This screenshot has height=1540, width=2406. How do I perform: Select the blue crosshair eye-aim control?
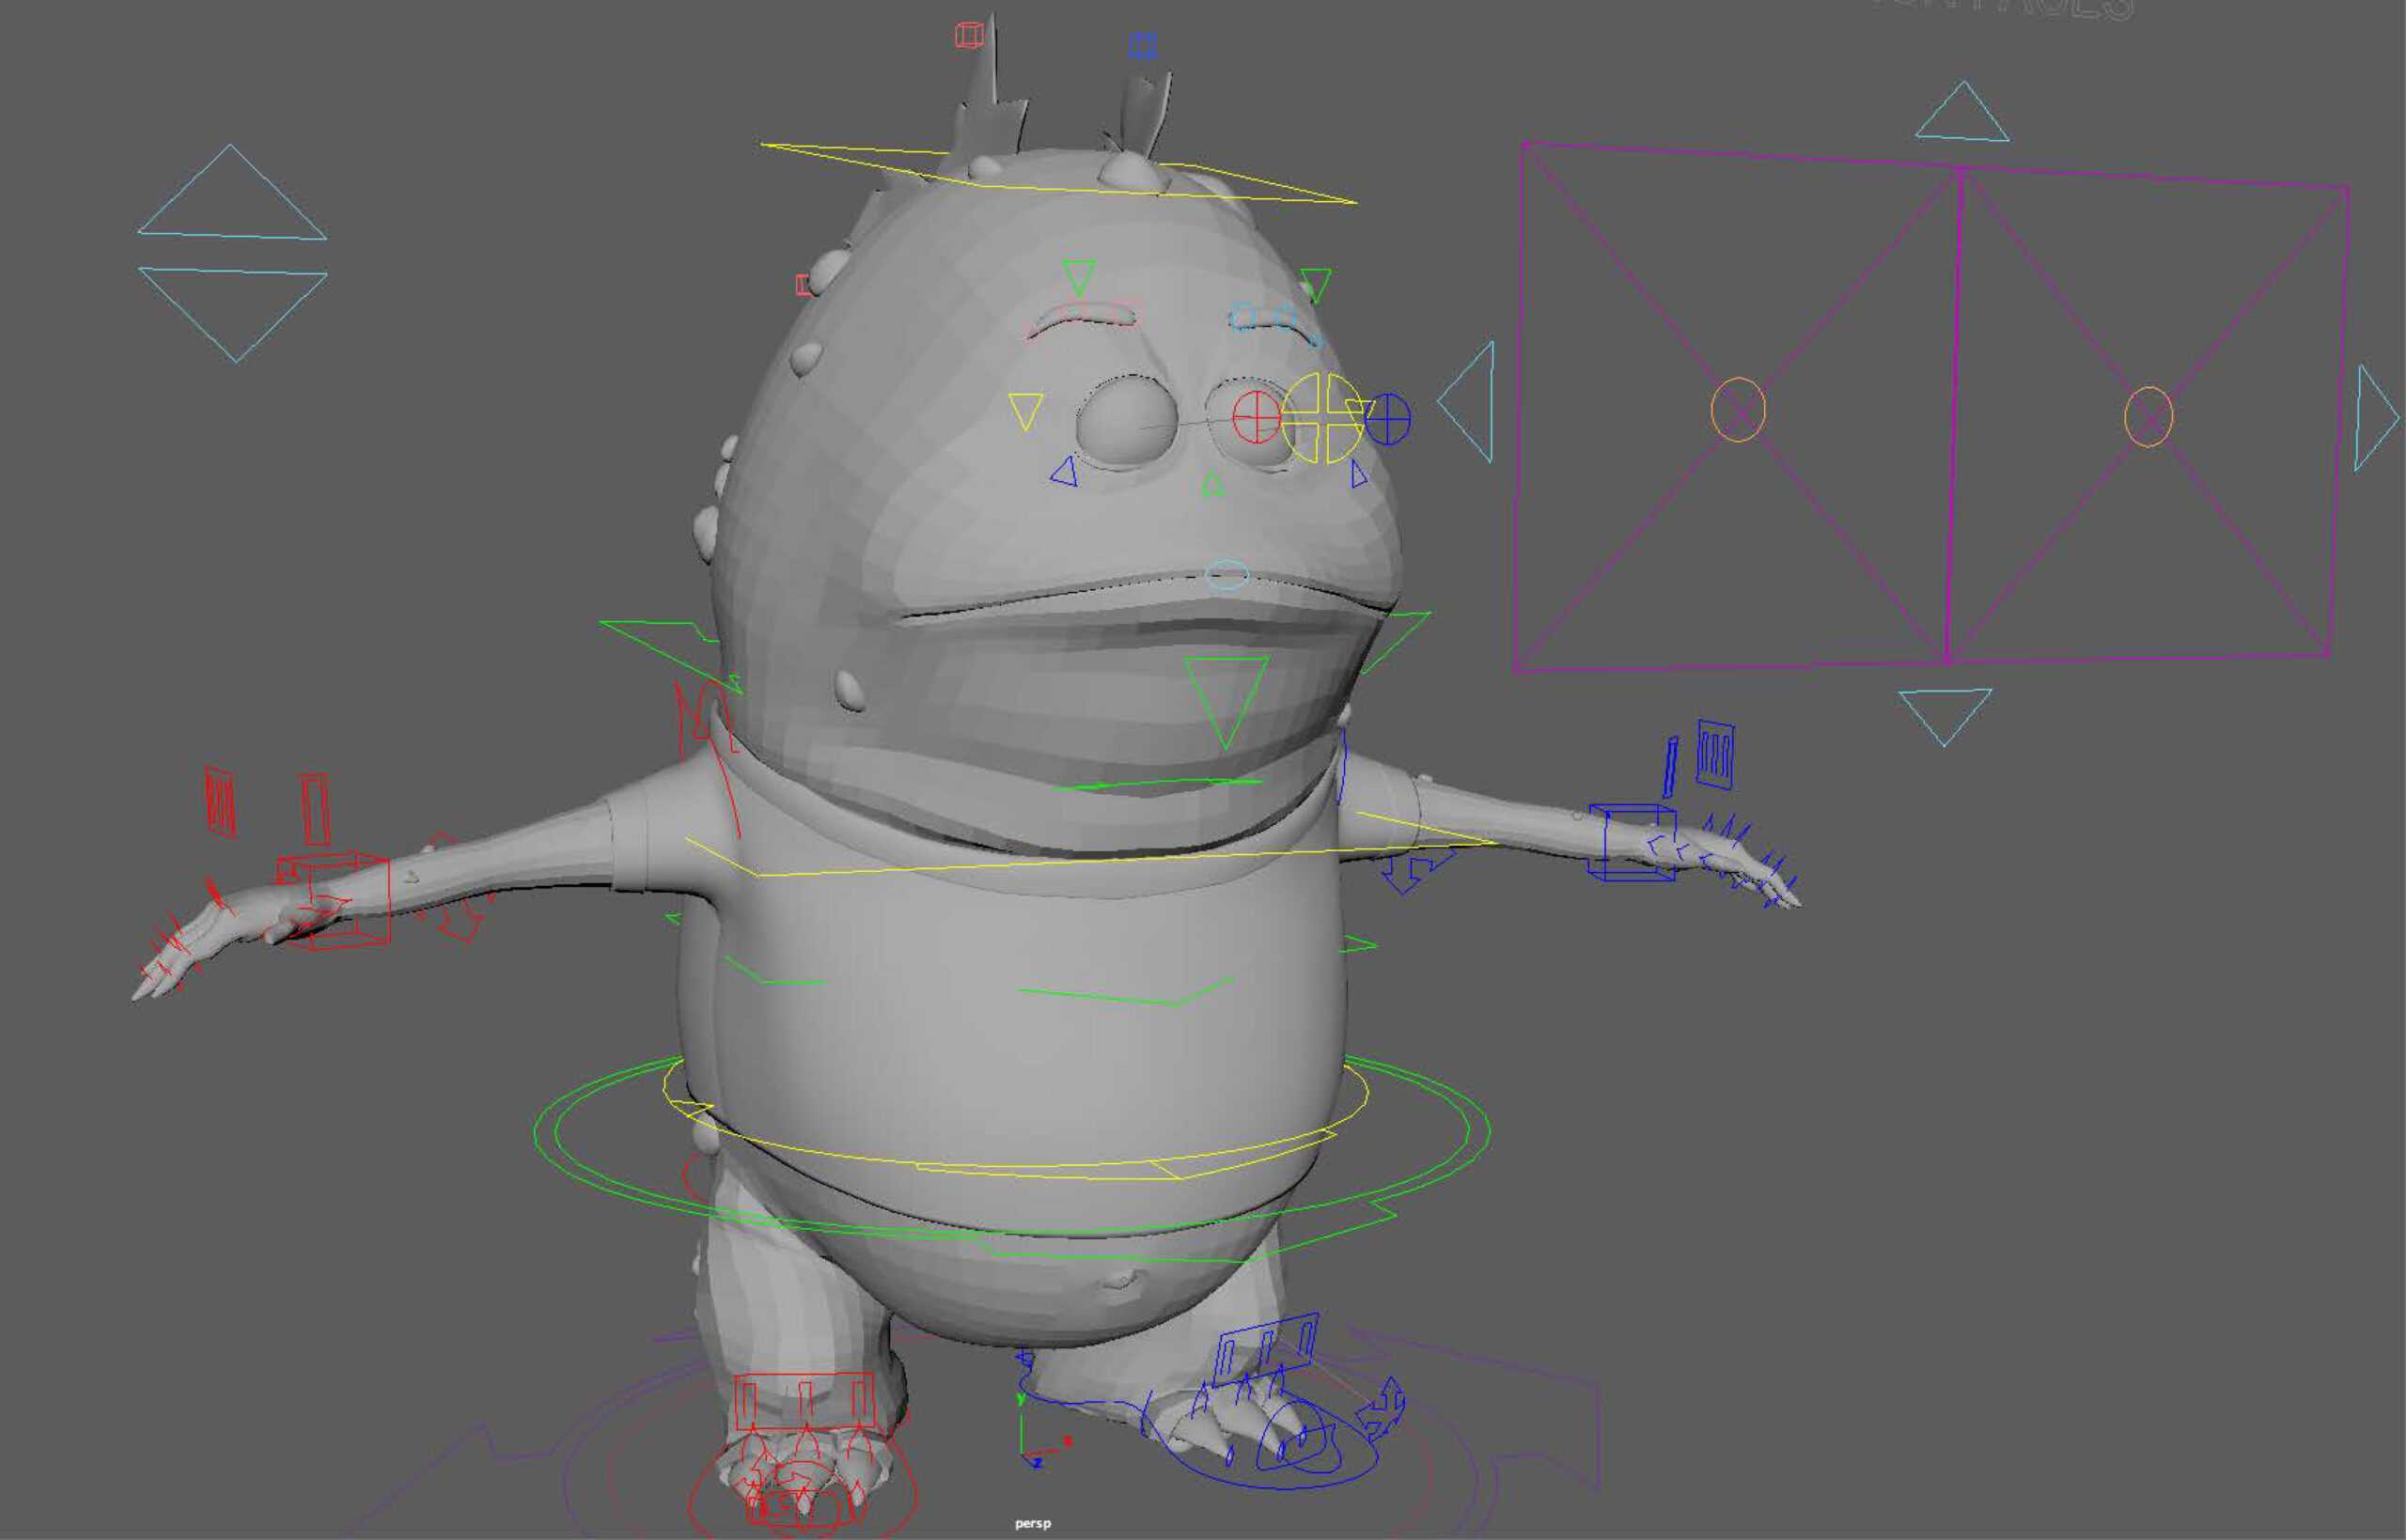coord(1387,418)
